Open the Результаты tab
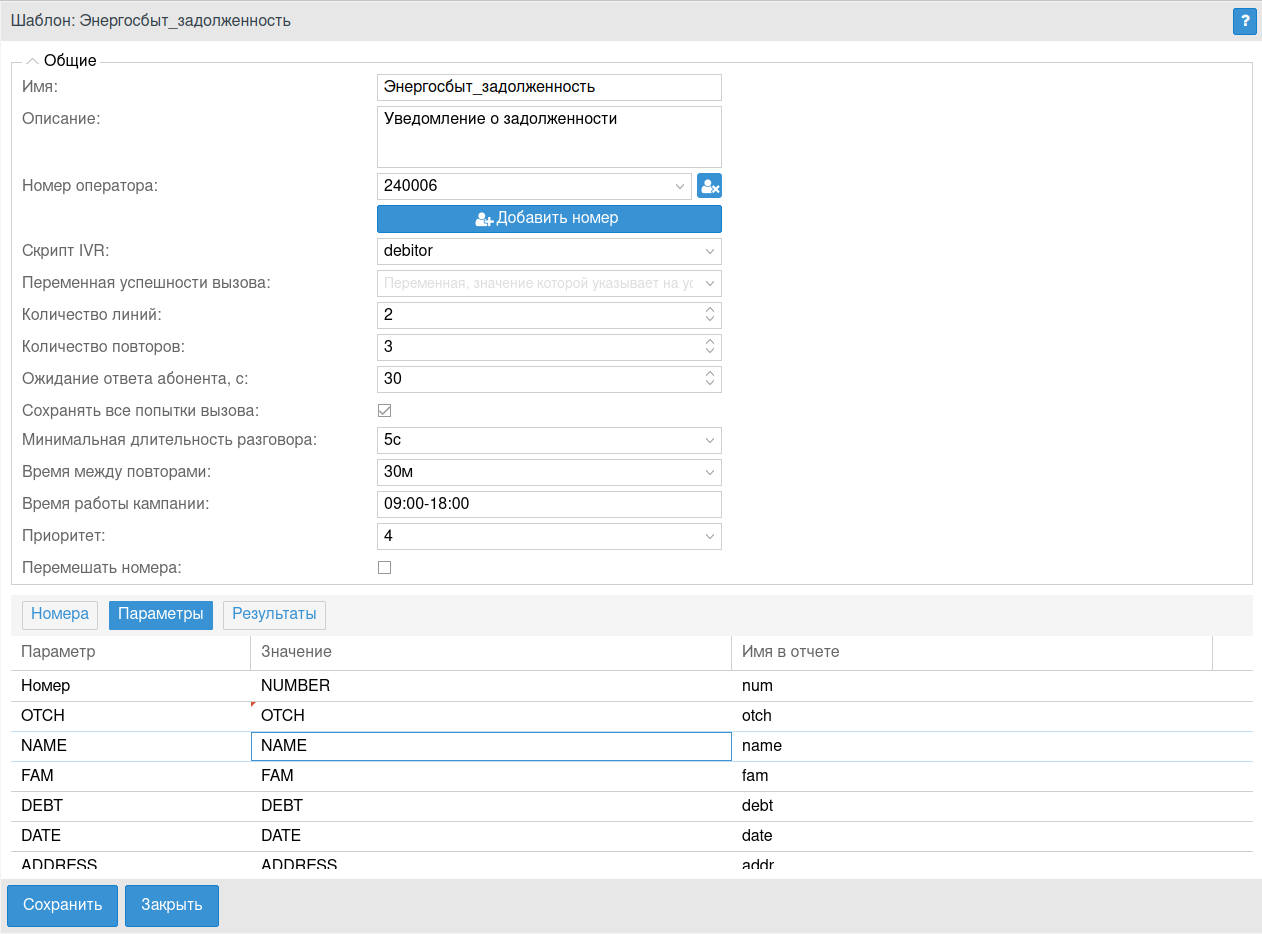 [x=274, y=614]
